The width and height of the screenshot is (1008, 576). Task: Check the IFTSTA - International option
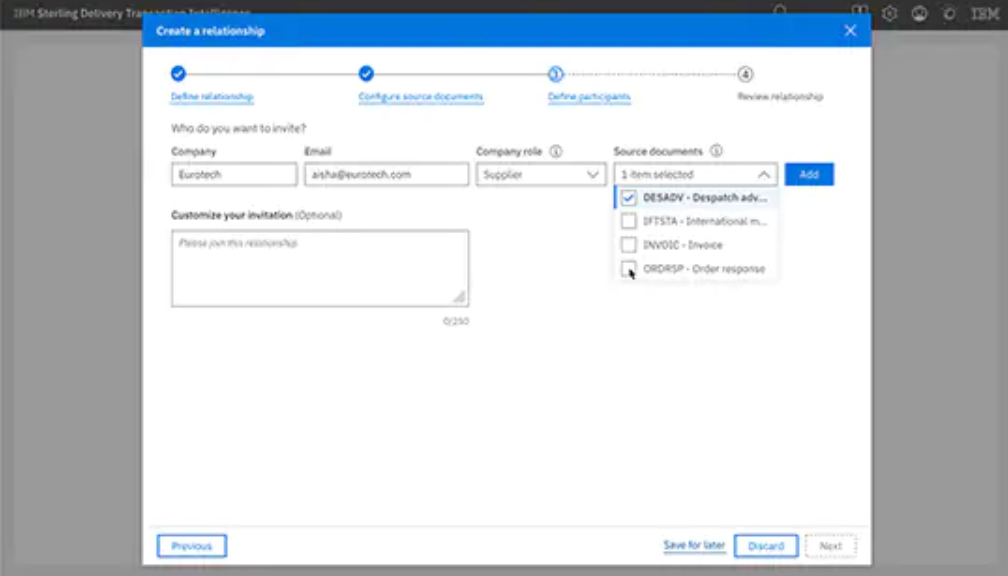[x=629, y=221]
